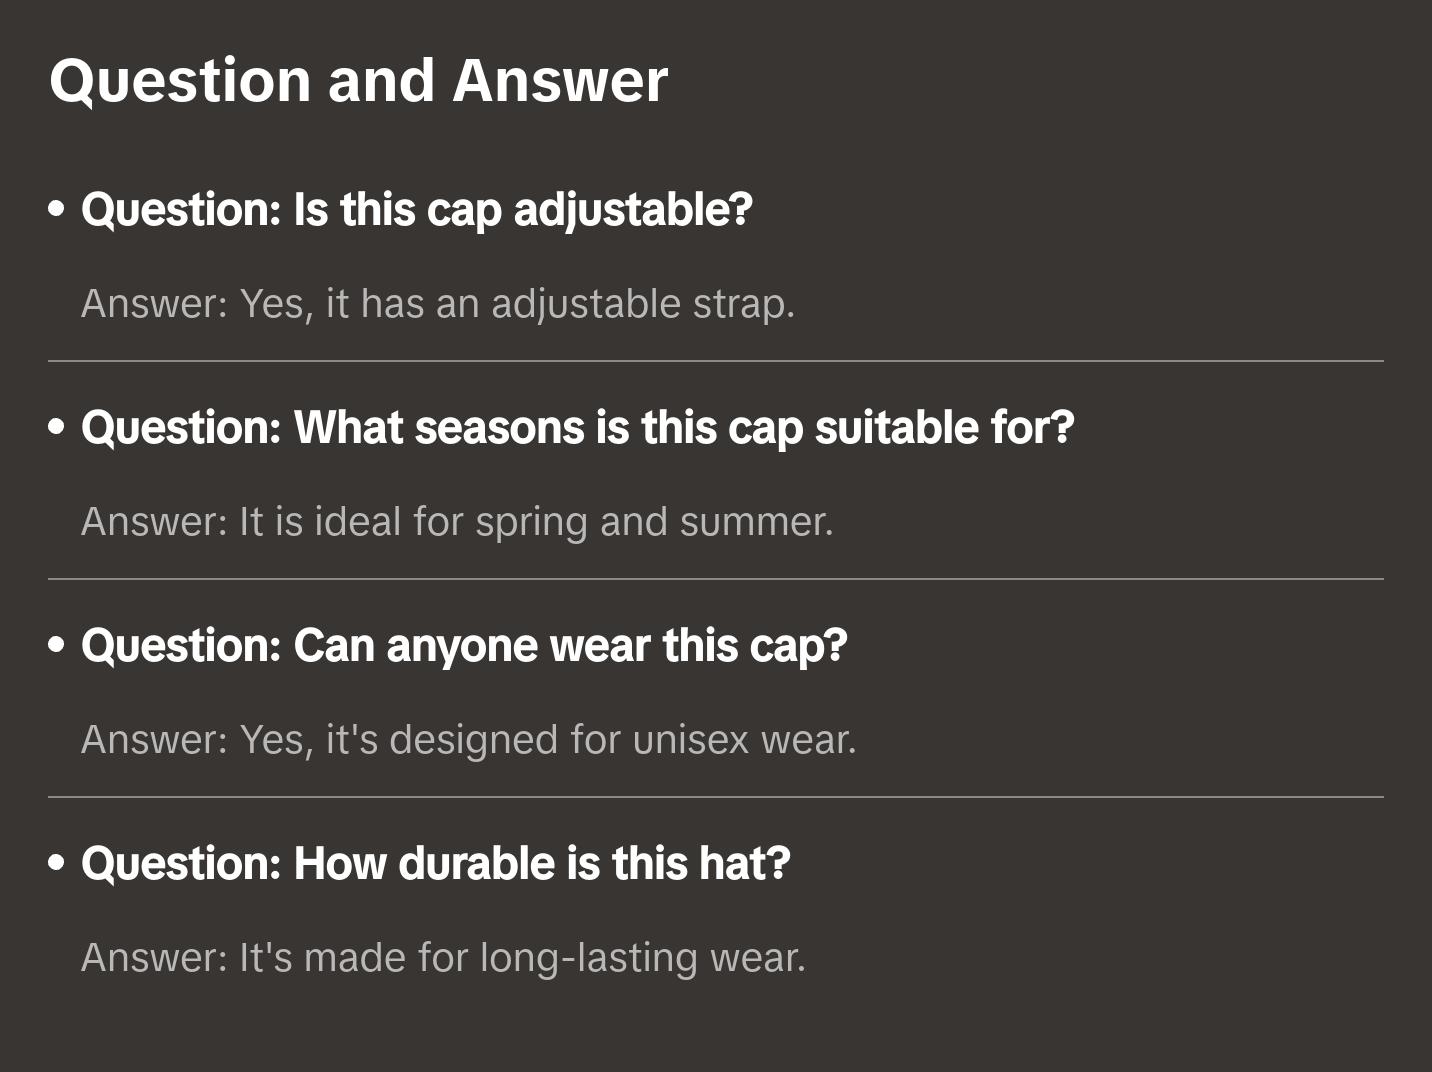The width and height of the screenshot is (1432, 1072).
Task: Click the answer about unisex wear
Action: [x=468, y=740]
